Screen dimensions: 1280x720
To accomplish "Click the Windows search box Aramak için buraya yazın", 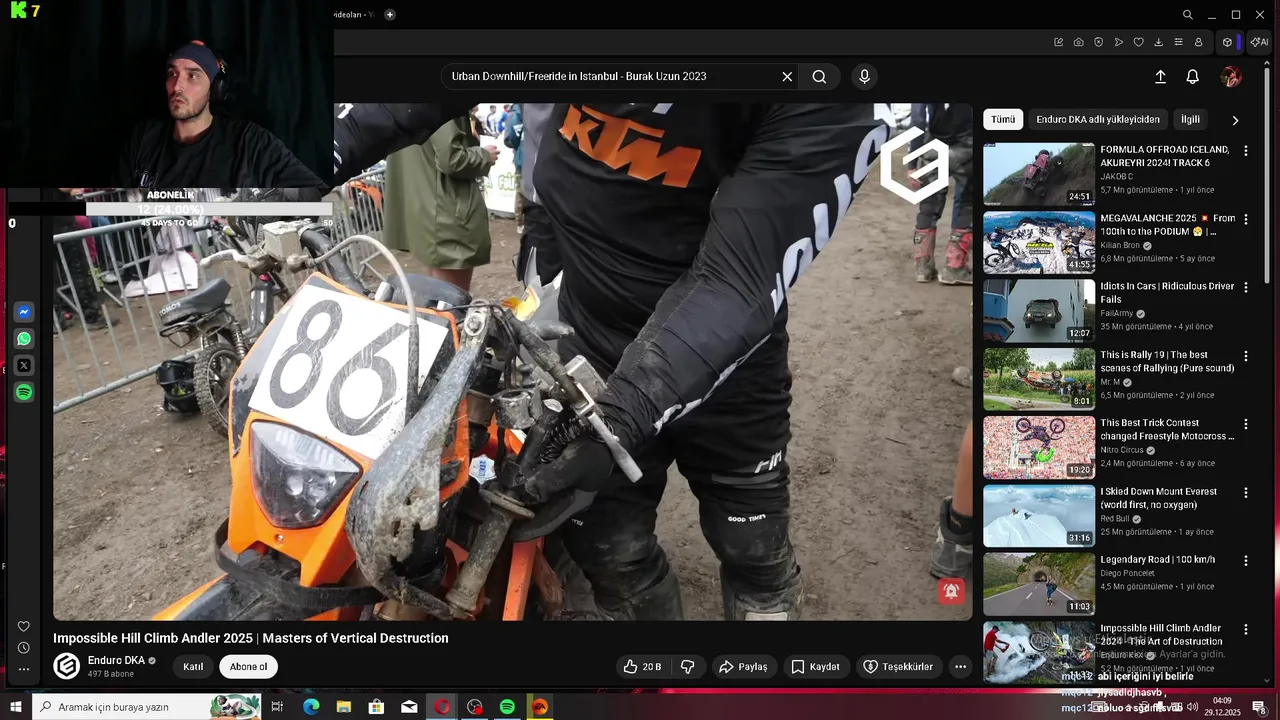I will tap(146, 707).
